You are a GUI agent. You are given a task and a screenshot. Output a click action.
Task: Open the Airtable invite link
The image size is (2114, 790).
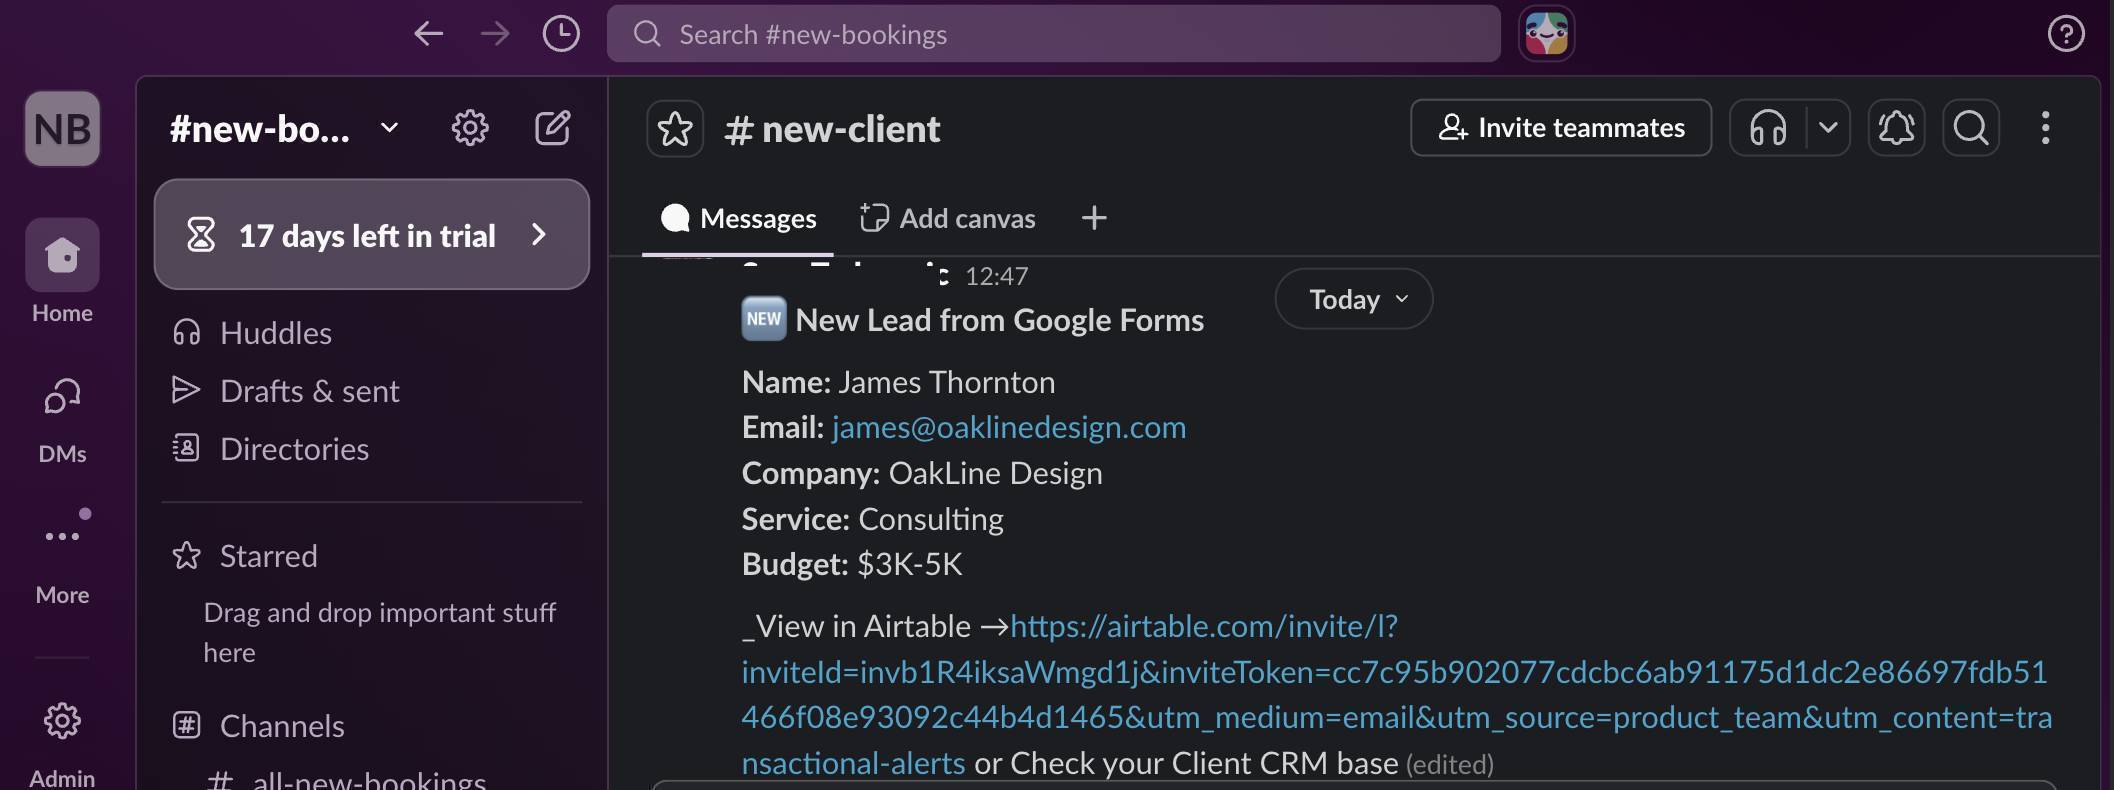tap(1396, 695)
